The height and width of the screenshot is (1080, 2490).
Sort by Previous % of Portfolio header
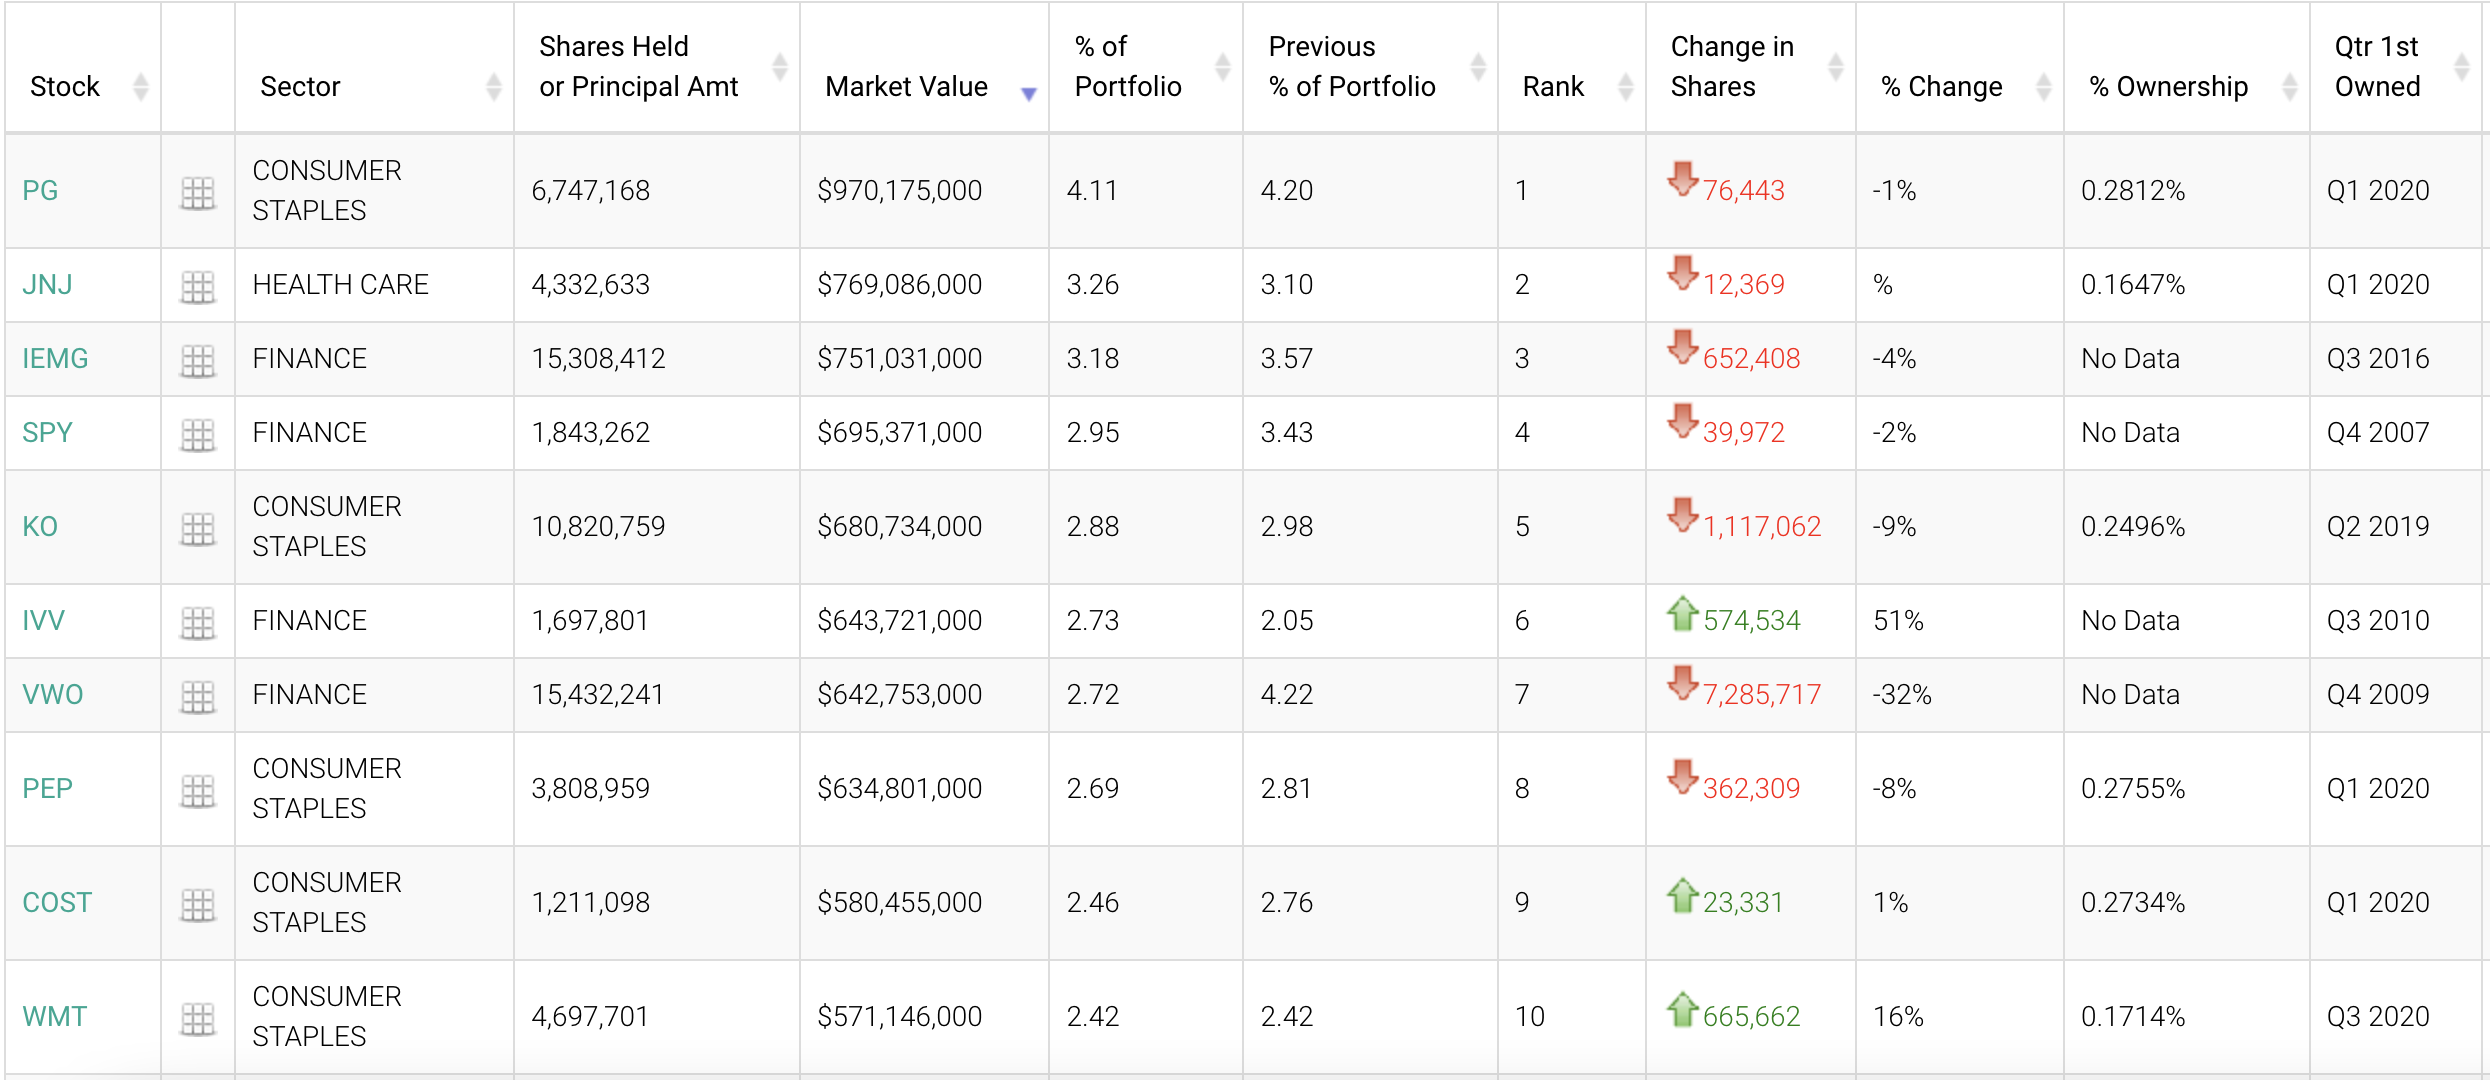pos(1370,67)
